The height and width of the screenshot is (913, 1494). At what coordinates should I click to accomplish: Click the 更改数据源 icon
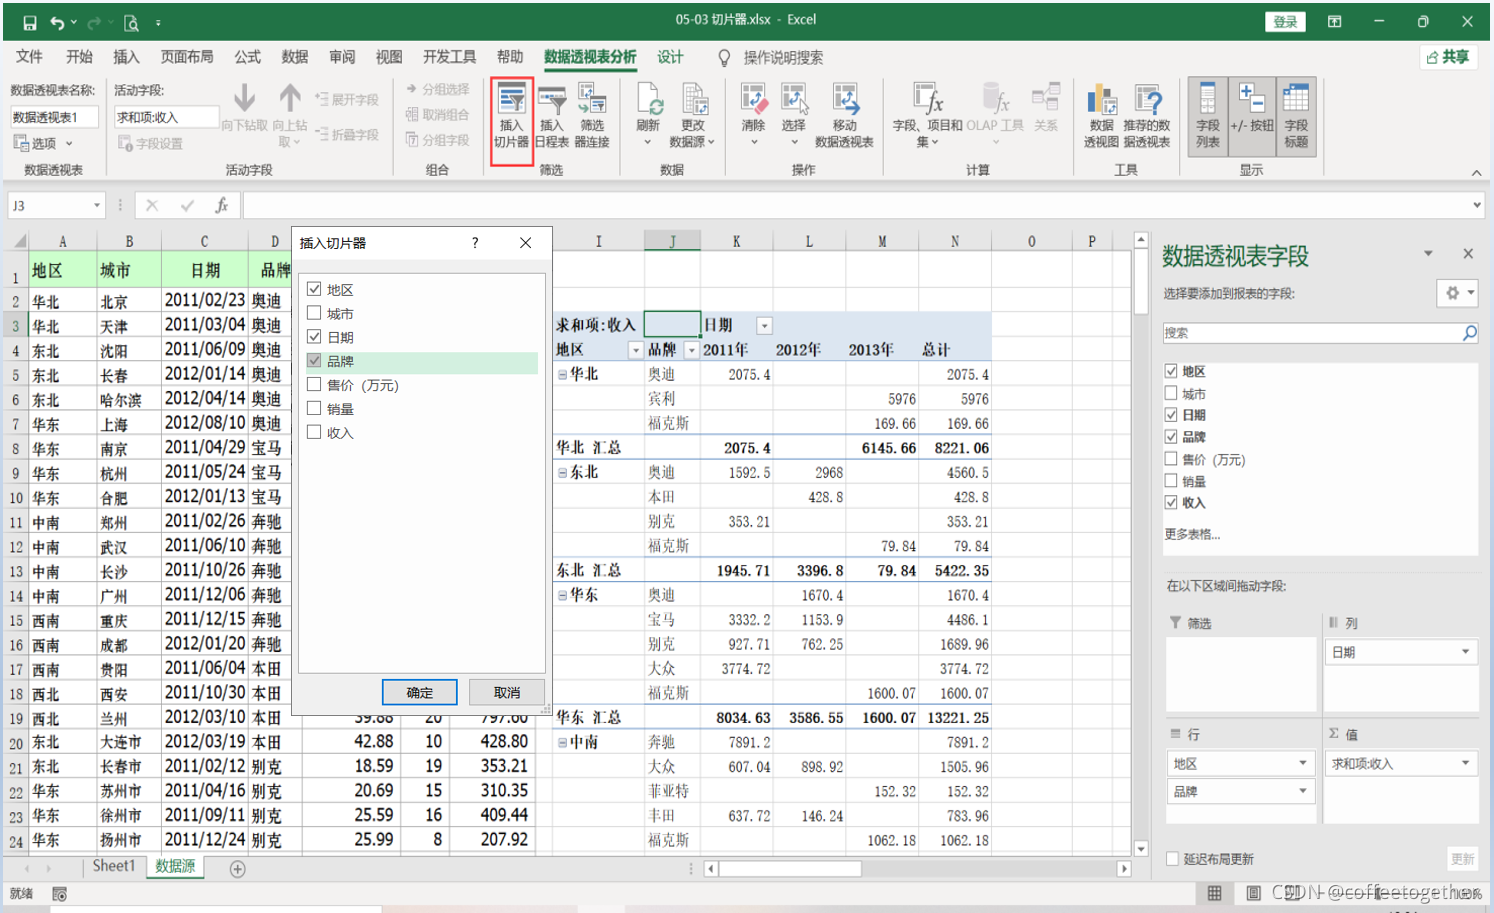click(693, 116)
